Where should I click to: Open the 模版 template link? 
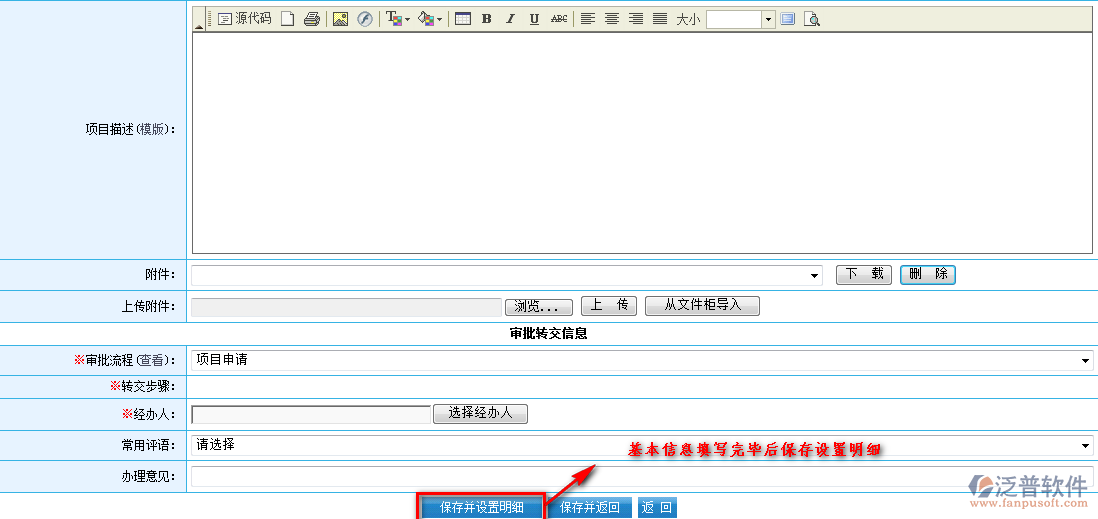pyautogui.click(x=152, y=130)
